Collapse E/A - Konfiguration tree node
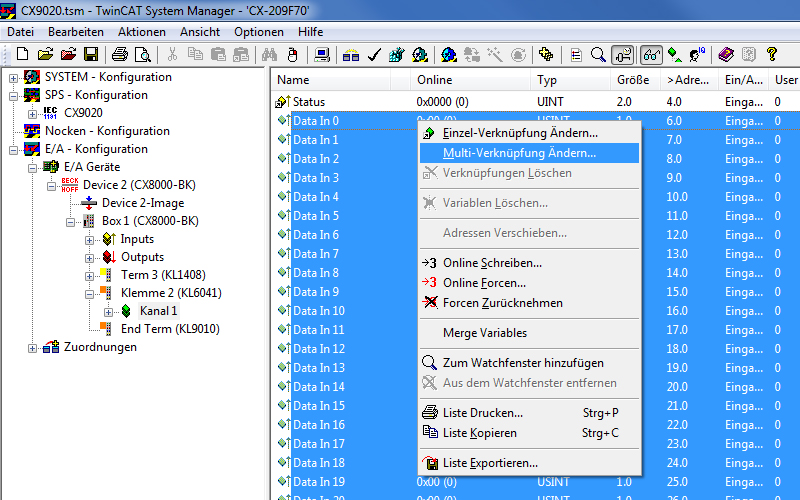This screenshot has height=500, width=800. (13, 149)
